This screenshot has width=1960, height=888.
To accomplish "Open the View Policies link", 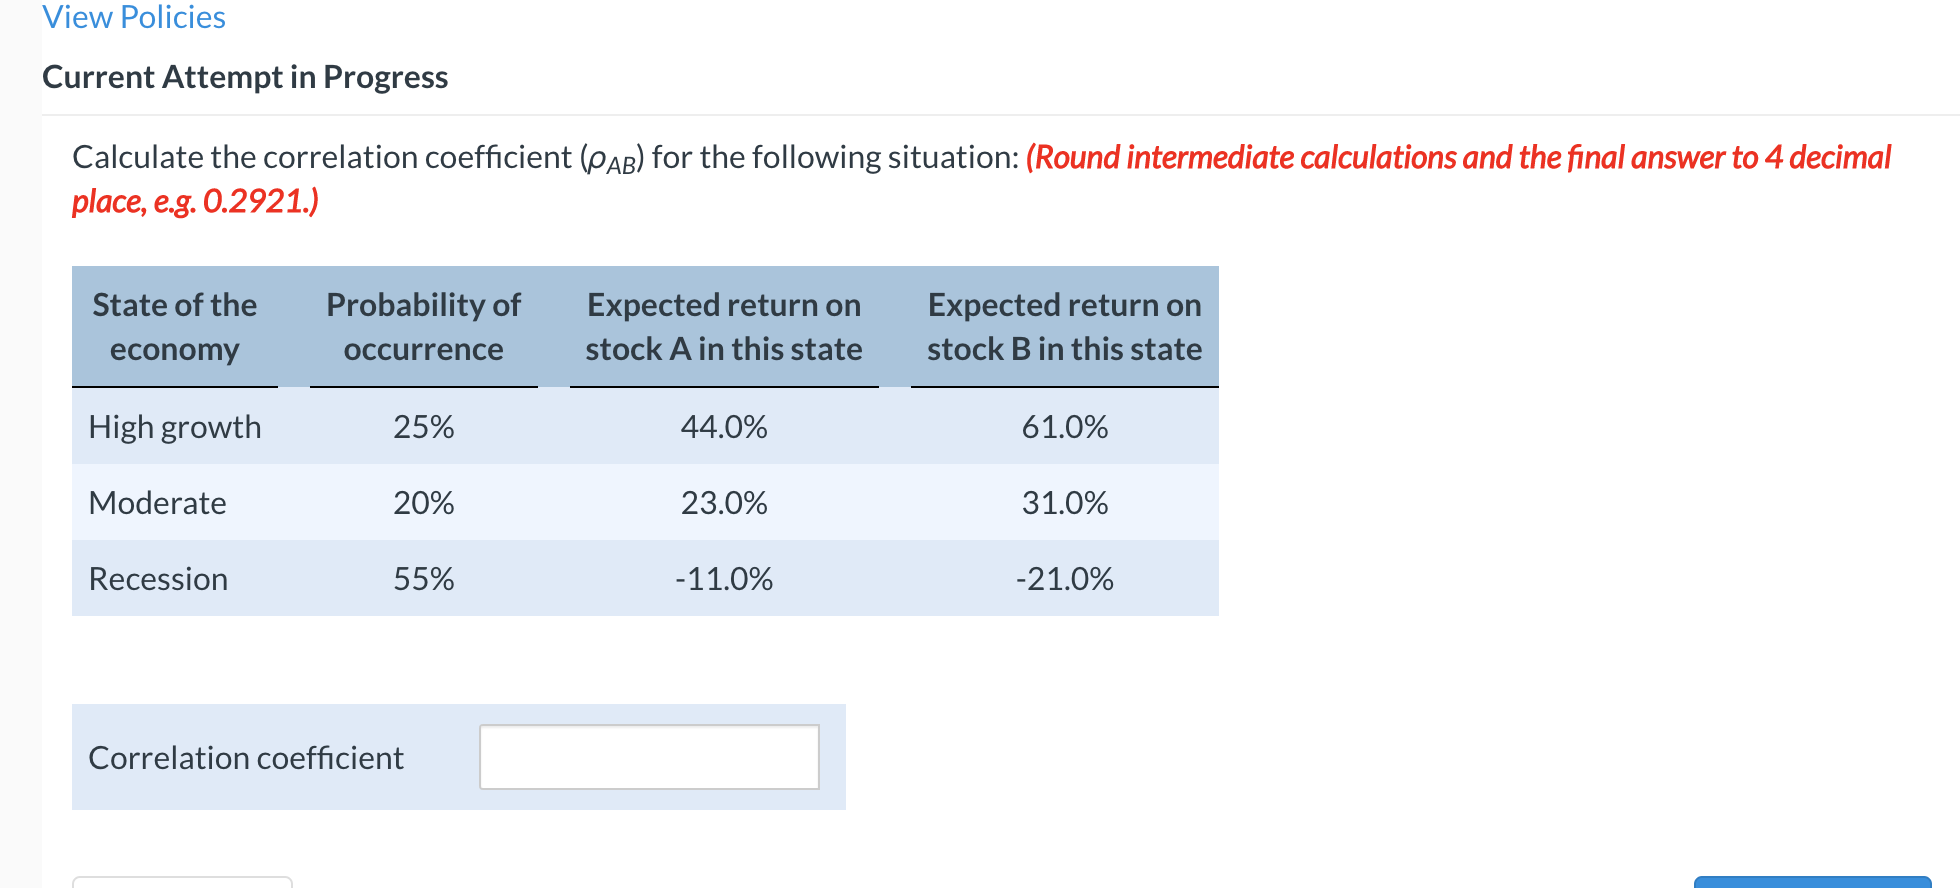I will point(134,17).
